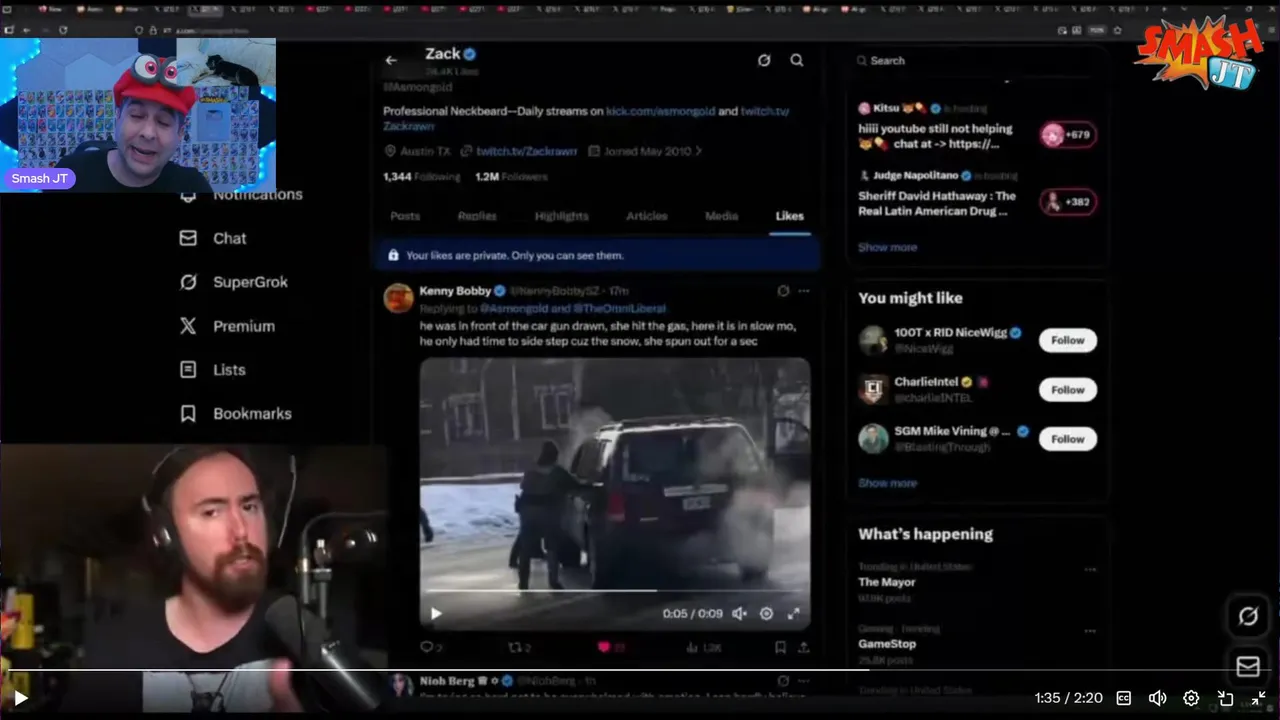
Task: Select the Chat envelope icon
Action: click(x=188, y=238)
